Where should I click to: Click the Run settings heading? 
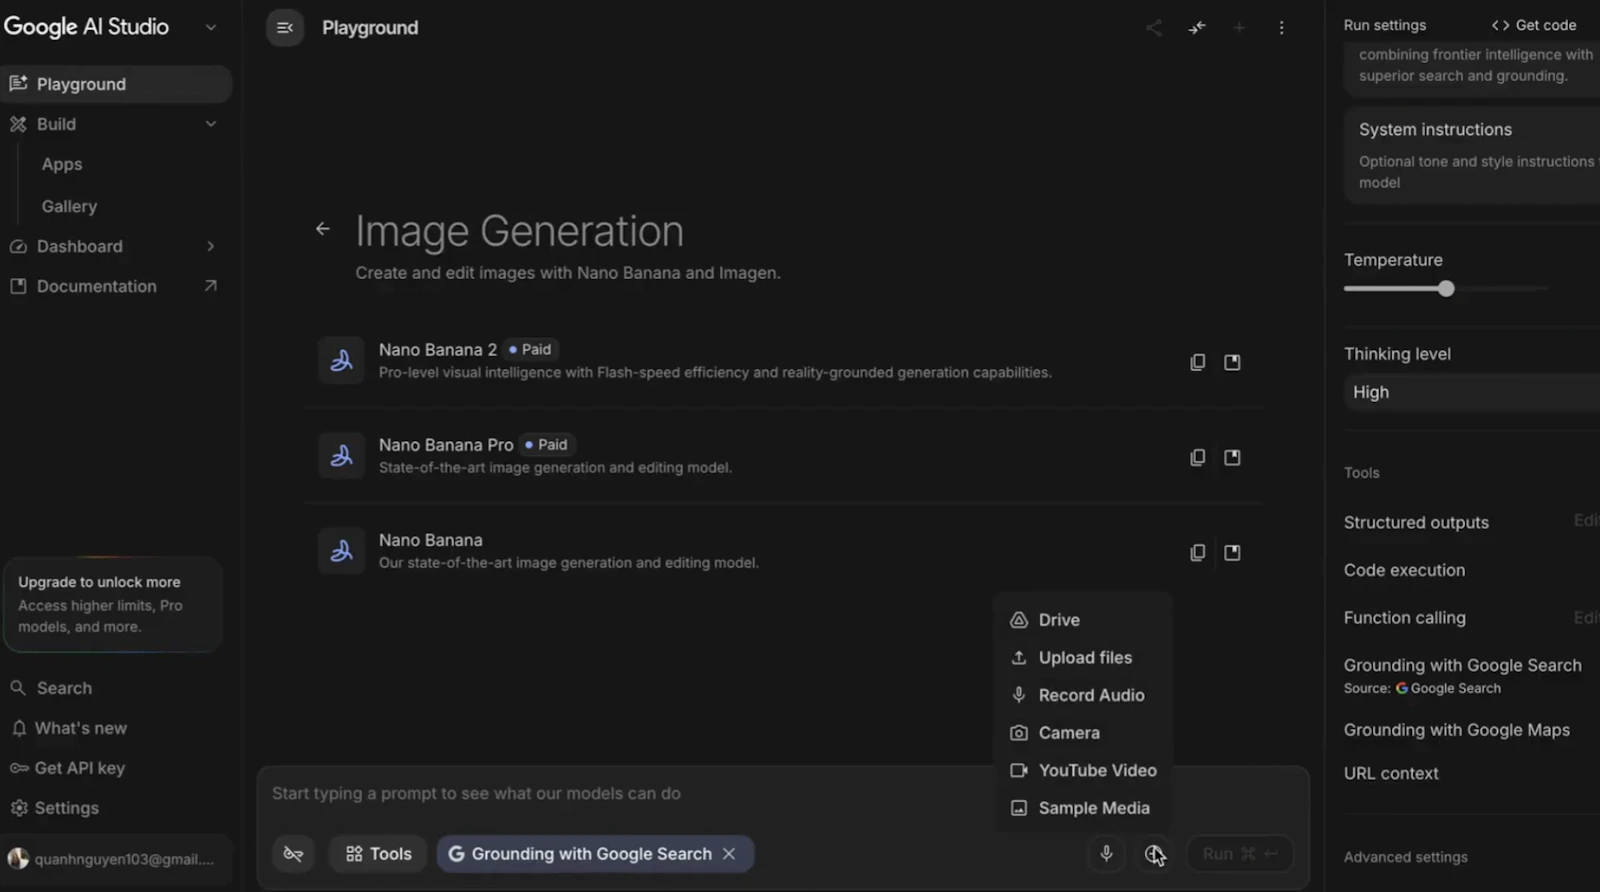point(1385,25)
